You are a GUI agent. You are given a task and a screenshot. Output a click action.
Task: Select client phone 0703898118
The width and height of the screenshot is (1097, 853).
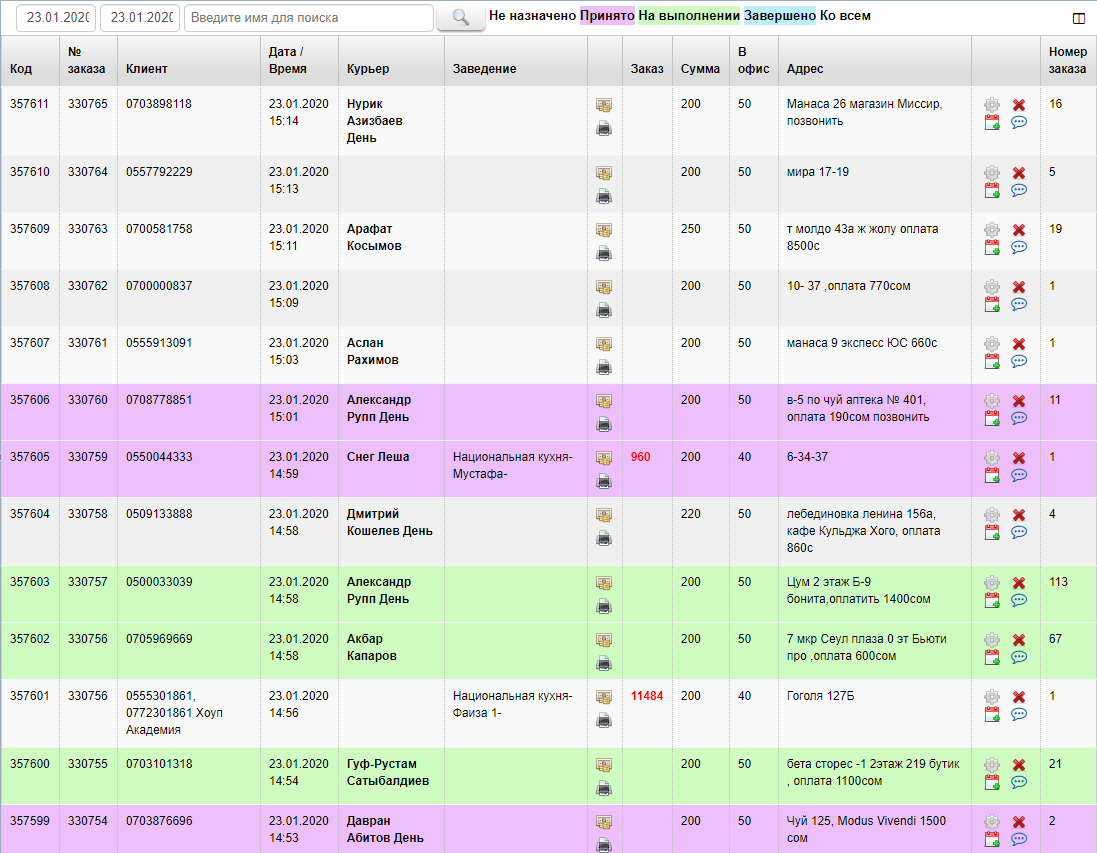click(x=159, y=104)
